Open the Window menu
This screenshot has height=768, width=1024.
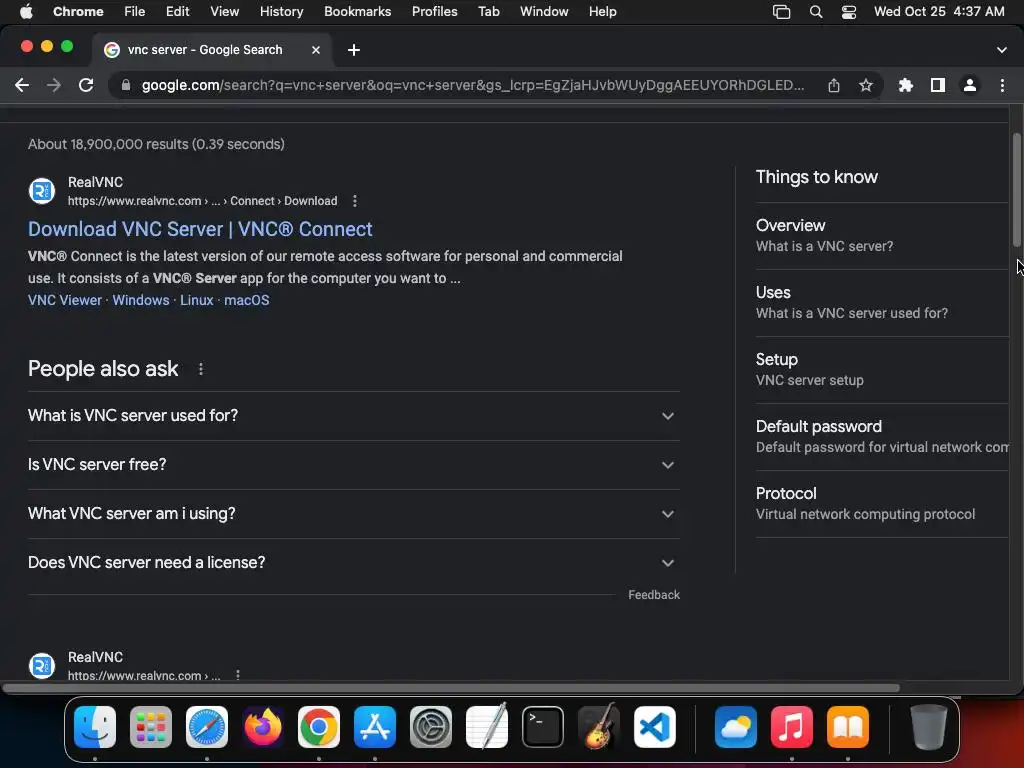[544, 12]
